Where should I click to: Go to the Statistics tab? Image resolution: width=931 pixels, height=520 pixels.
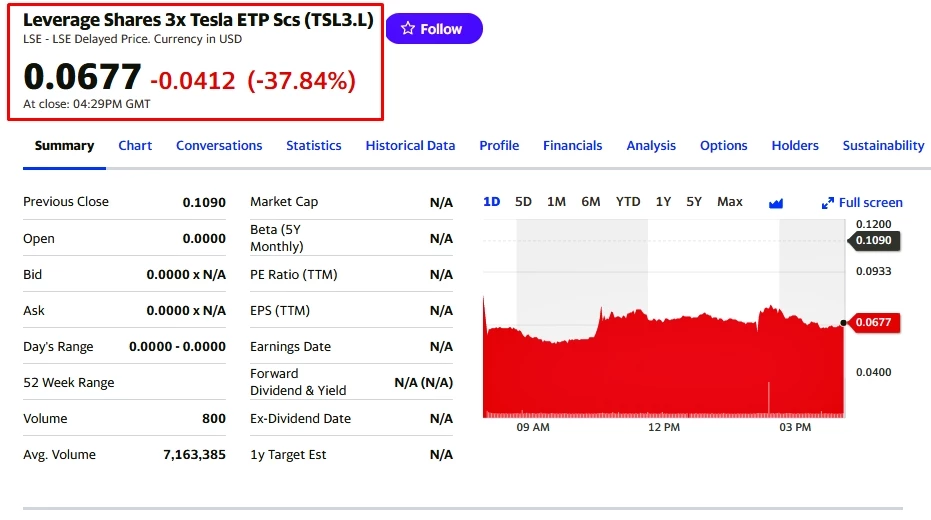tap(314, 146)
